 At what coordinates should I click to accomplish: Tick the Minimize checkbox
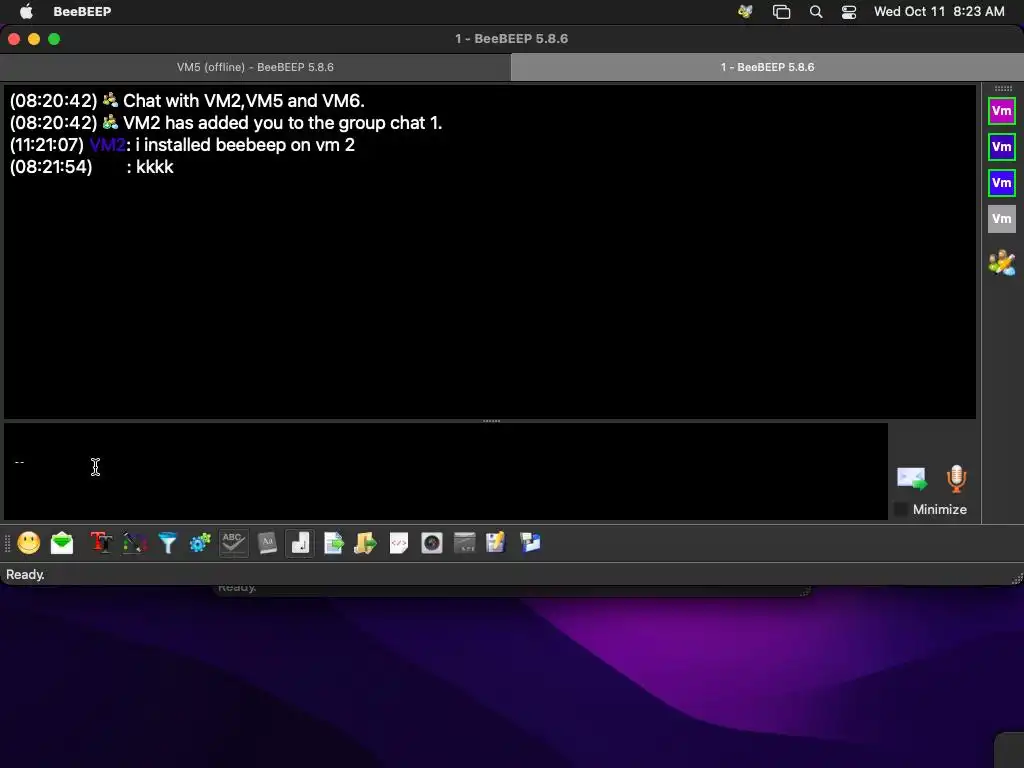coord(901,509)
